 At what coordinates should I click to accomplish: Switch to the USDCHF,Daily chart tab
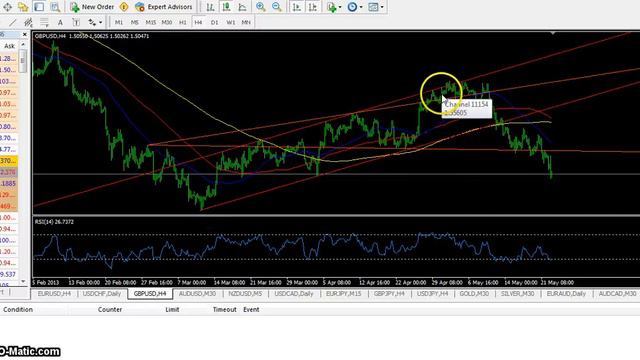pyautogui.click(x=102, y=293)
